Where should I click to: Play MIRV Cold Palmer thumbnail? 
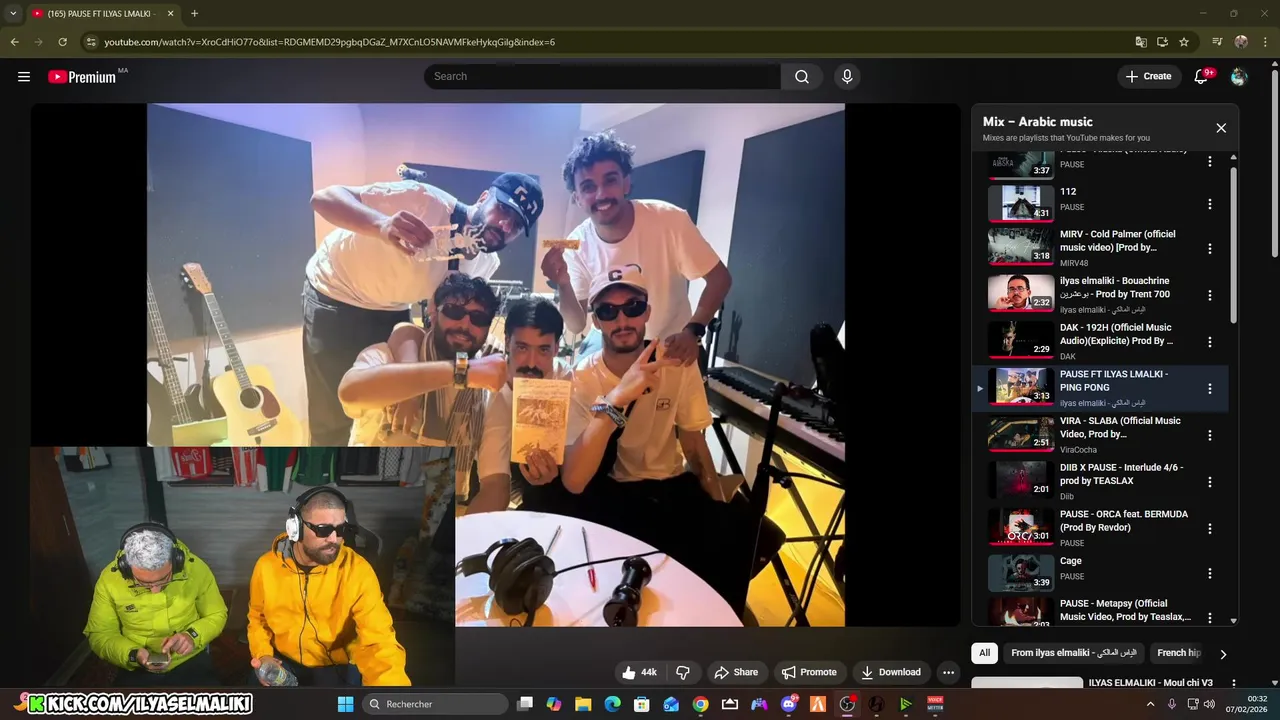(x=1021, y=247)
